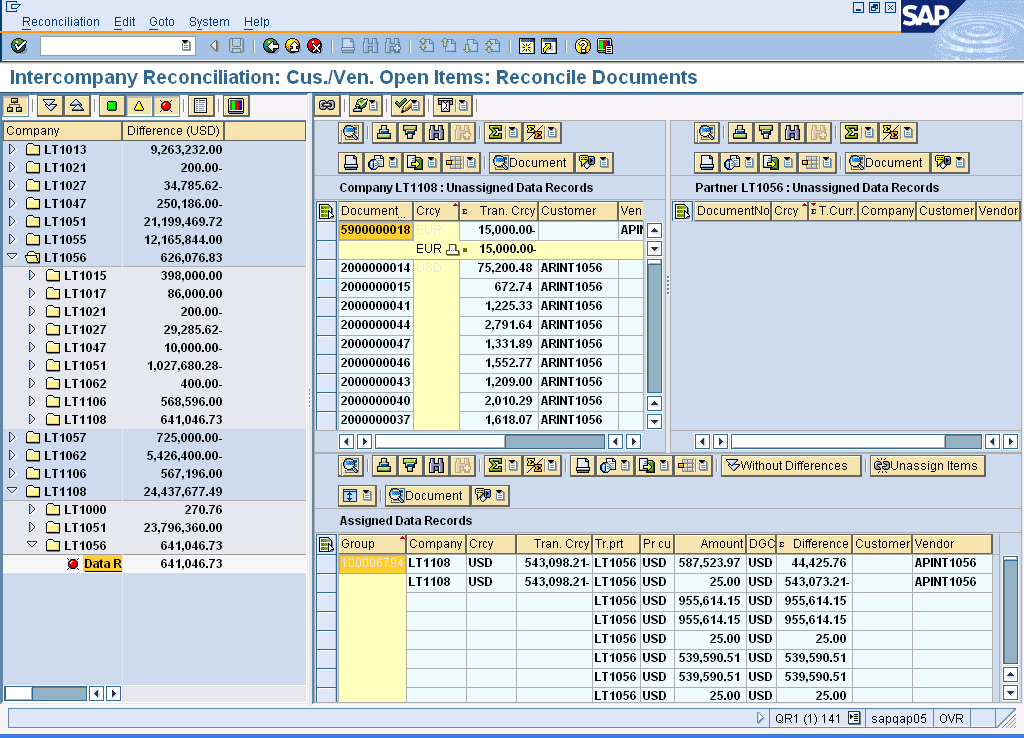The width and height of the screenshot is (1024, 738).
Task: Open the Total sum dropdown in Company LT1108 panel
Action: pyautogui.click(x=513, y=133)
